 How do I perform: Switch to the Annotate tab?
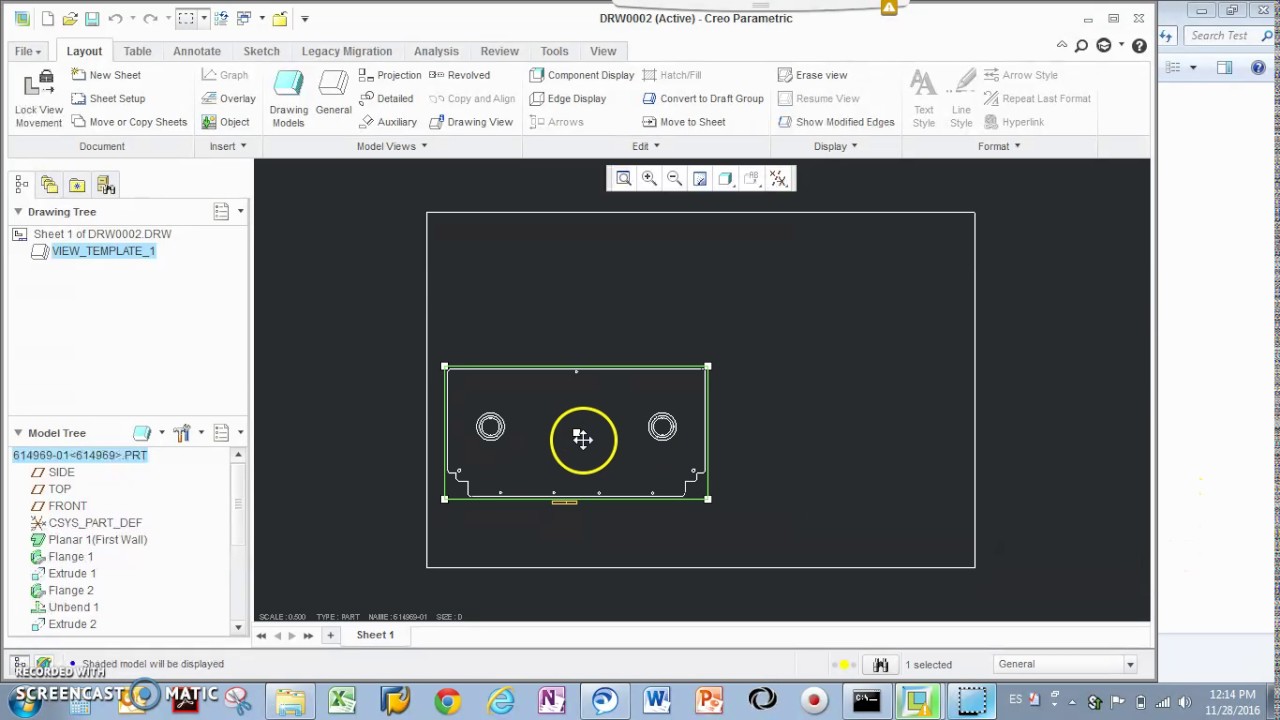point(197,51)
